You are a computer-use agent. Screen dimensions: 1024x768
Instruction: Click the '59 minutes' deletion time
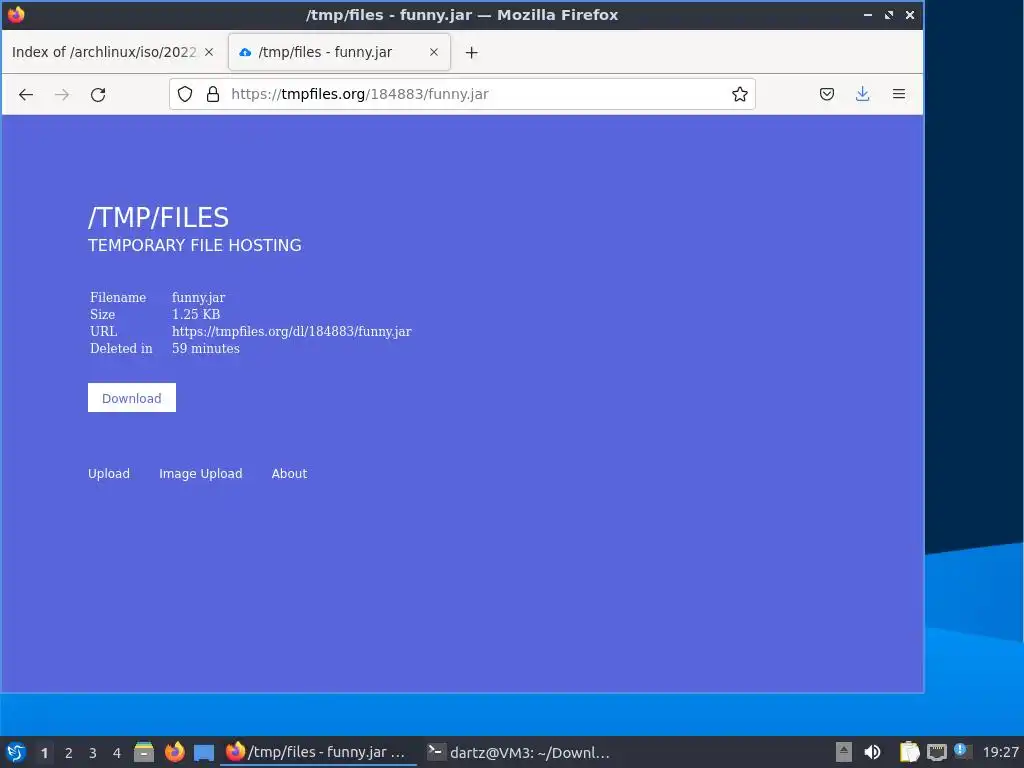click(x=206, y=348)
